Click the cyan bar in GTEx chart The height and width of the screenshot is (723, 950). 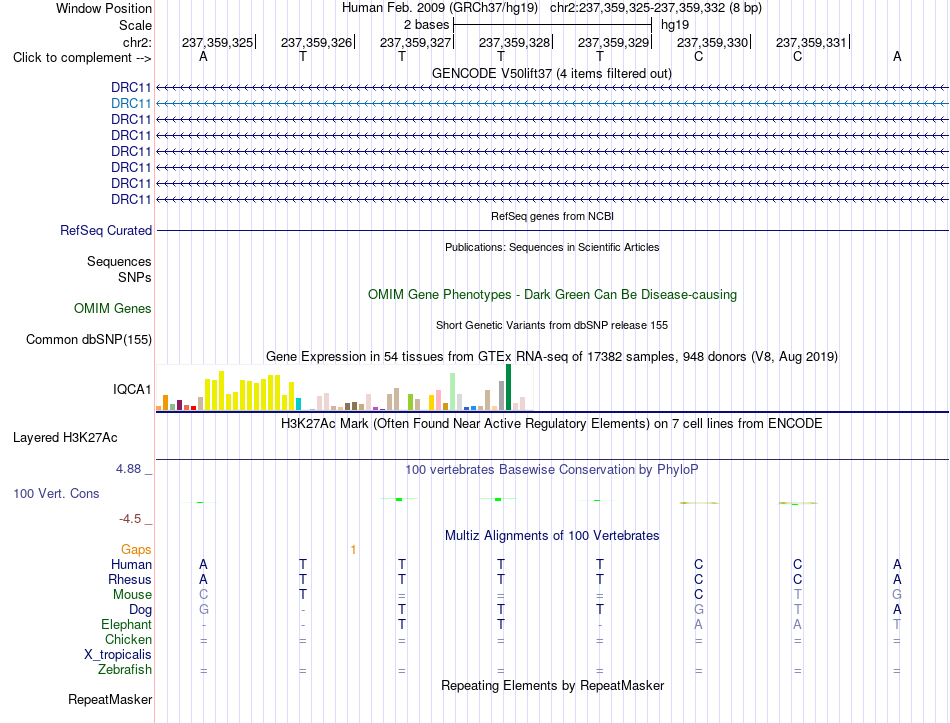click(298, 404)
